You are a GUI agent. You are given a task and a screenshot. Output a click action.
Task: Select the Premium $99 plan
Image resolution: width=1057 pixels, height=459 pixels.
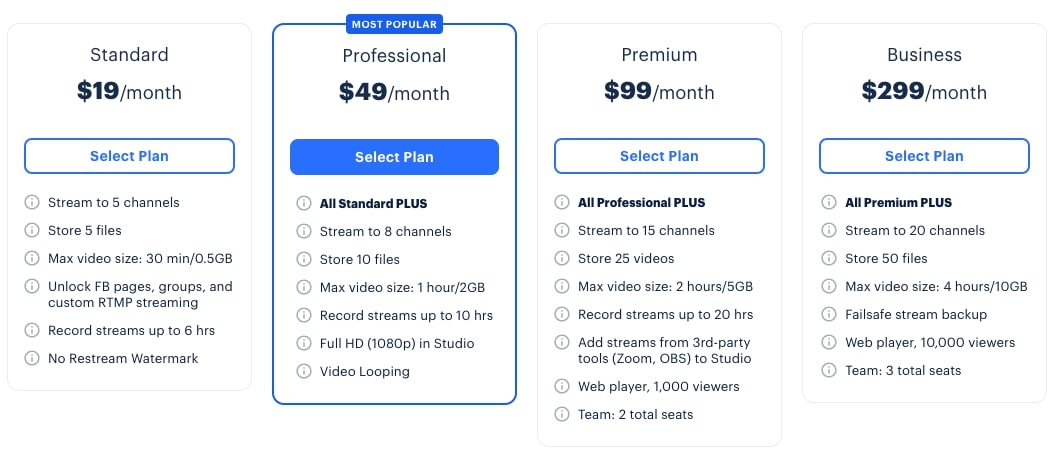click(659, 156)
